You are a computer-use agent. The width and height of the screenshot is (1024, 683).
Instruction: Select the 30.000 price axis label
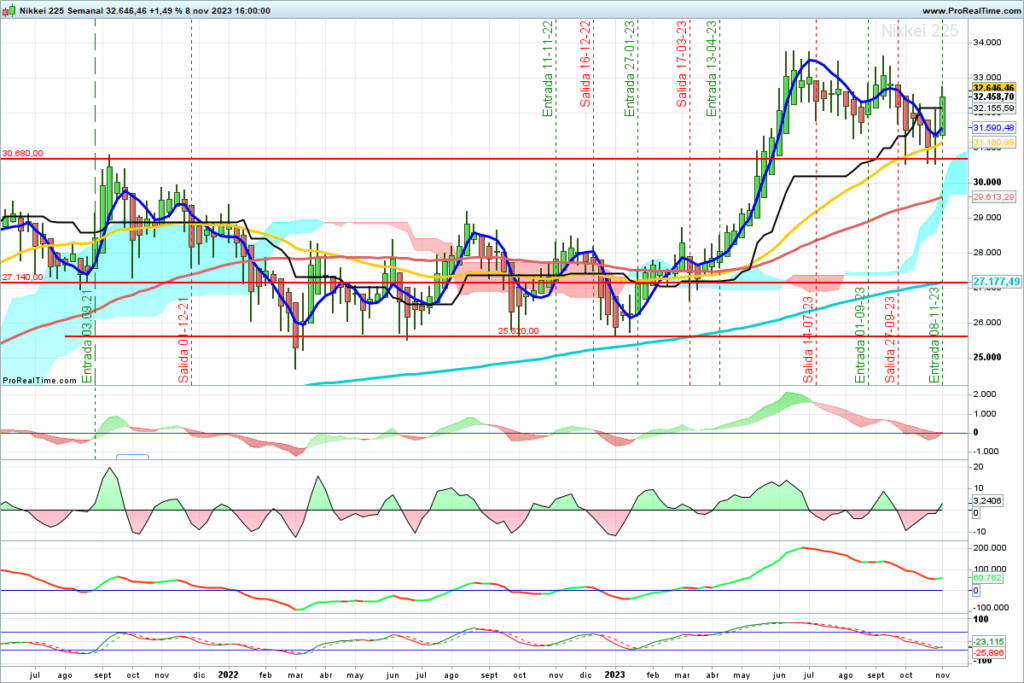[987, 182]
